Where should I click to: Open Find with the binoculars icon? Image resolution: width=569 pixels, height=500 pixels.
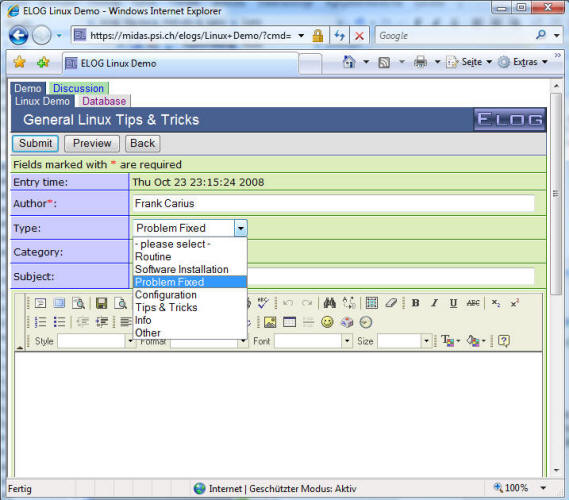(x=329, y=303)
